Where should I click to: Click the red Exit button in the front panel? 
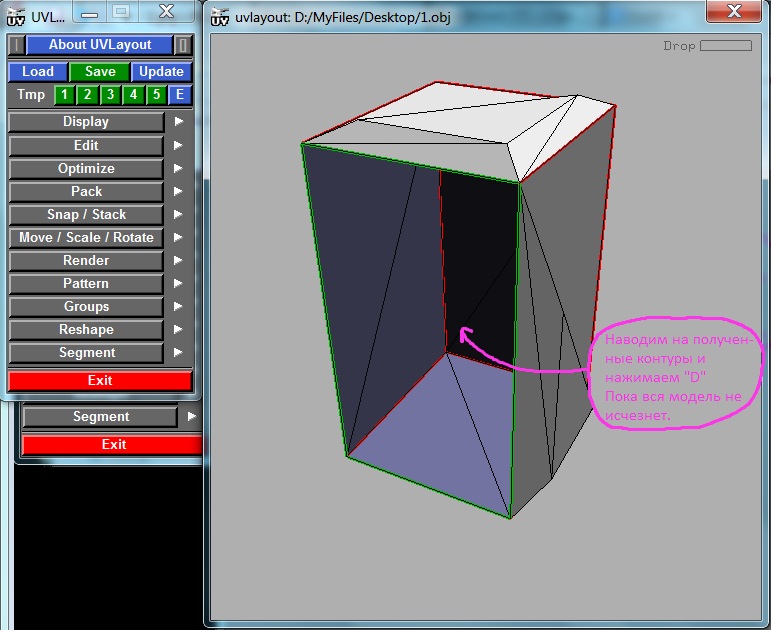[x=100, y=381]
